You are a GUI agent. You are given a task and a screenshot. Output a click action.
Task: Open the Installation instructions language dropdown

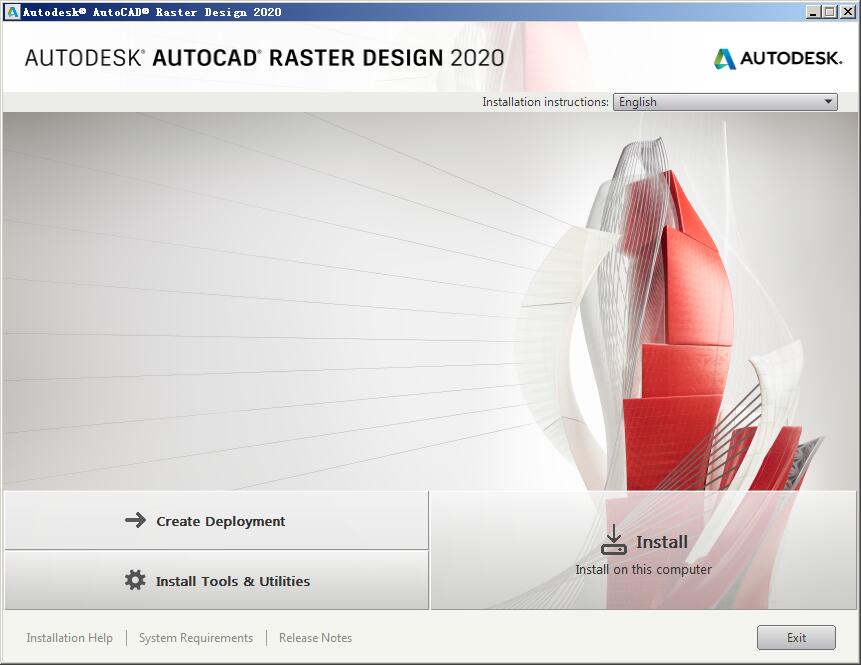pos(724,101)
